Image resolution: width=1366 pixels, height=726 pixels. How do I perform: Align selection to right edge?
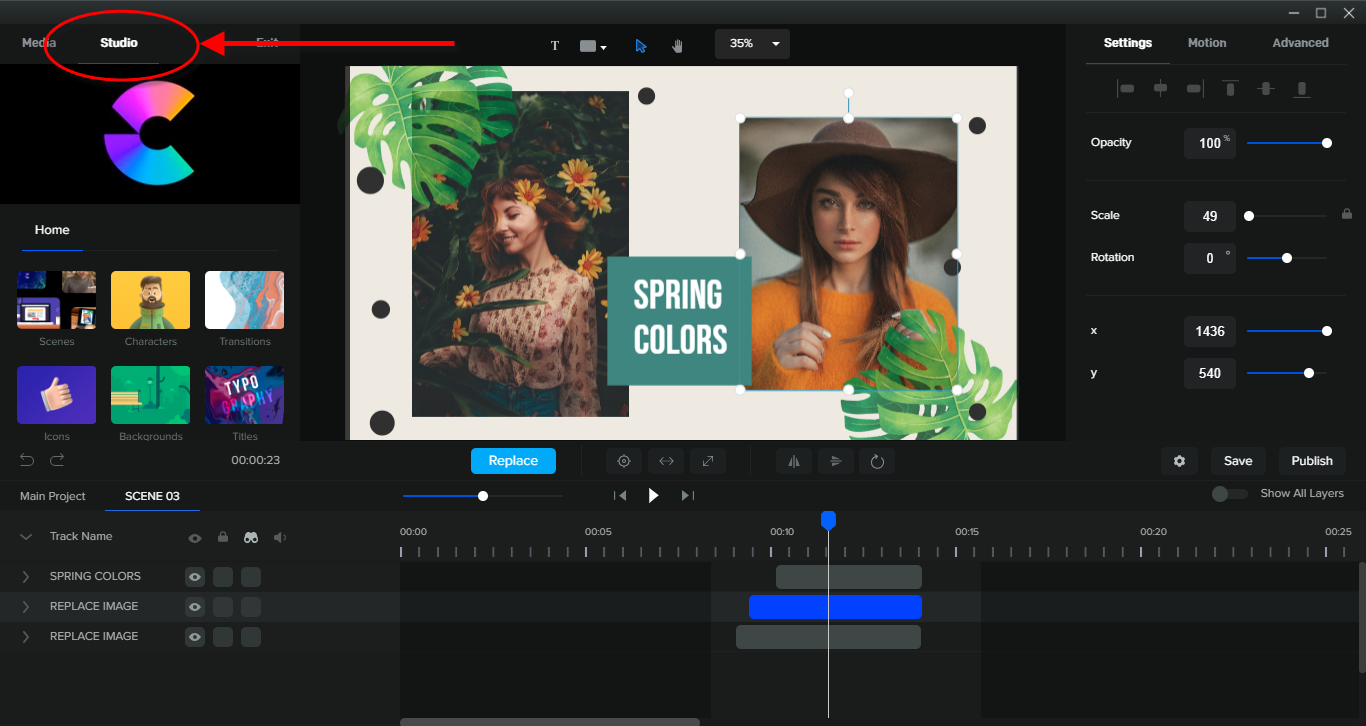click(1194, 89)
